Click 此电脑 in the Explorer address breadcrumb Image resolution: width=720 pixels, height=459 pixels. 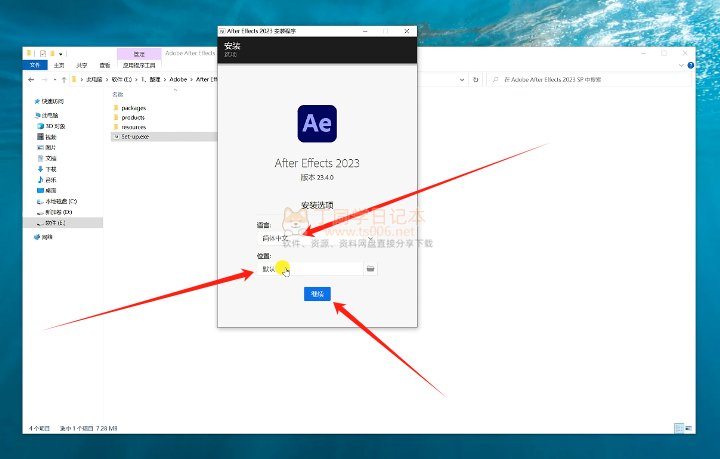[95, 79]
